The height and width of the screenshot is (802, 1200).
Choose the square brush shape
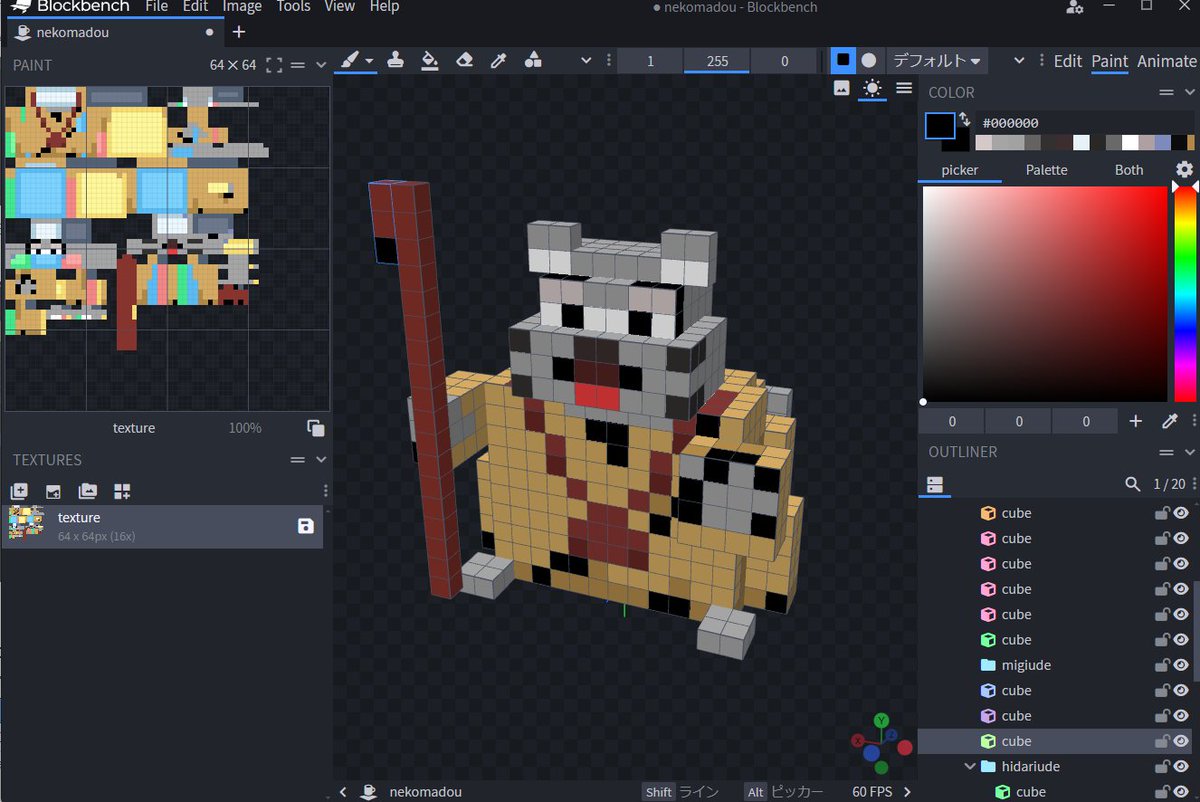point(843,60)
